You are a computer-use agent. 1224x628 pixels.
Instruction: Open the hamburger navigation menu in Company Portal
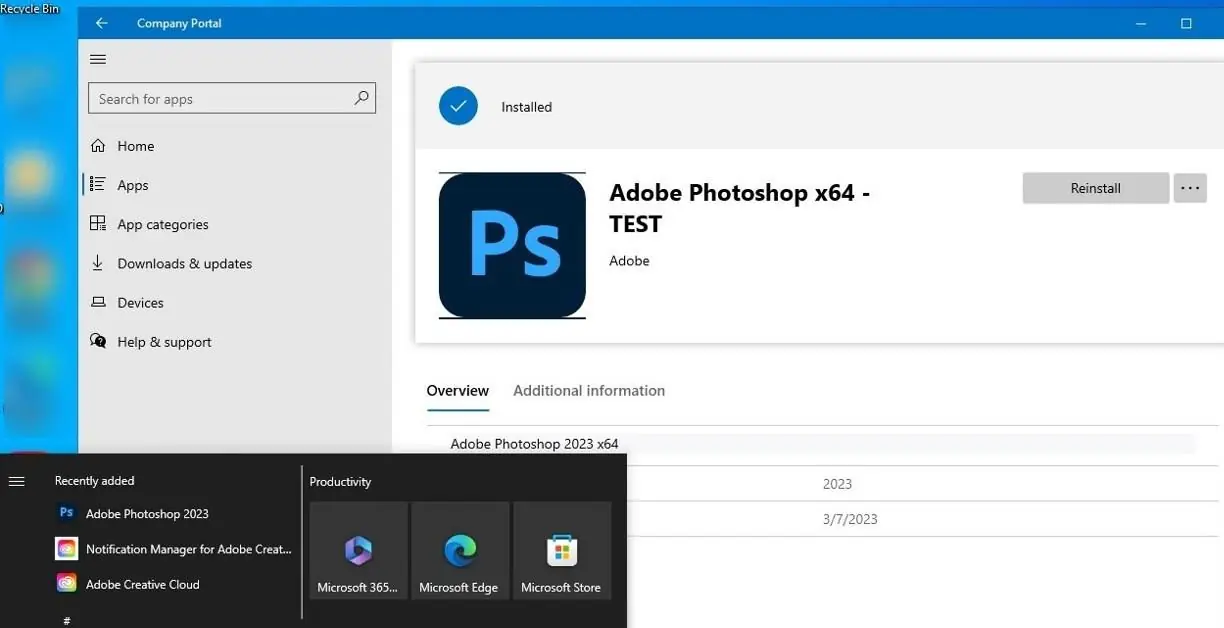[98, 59]
